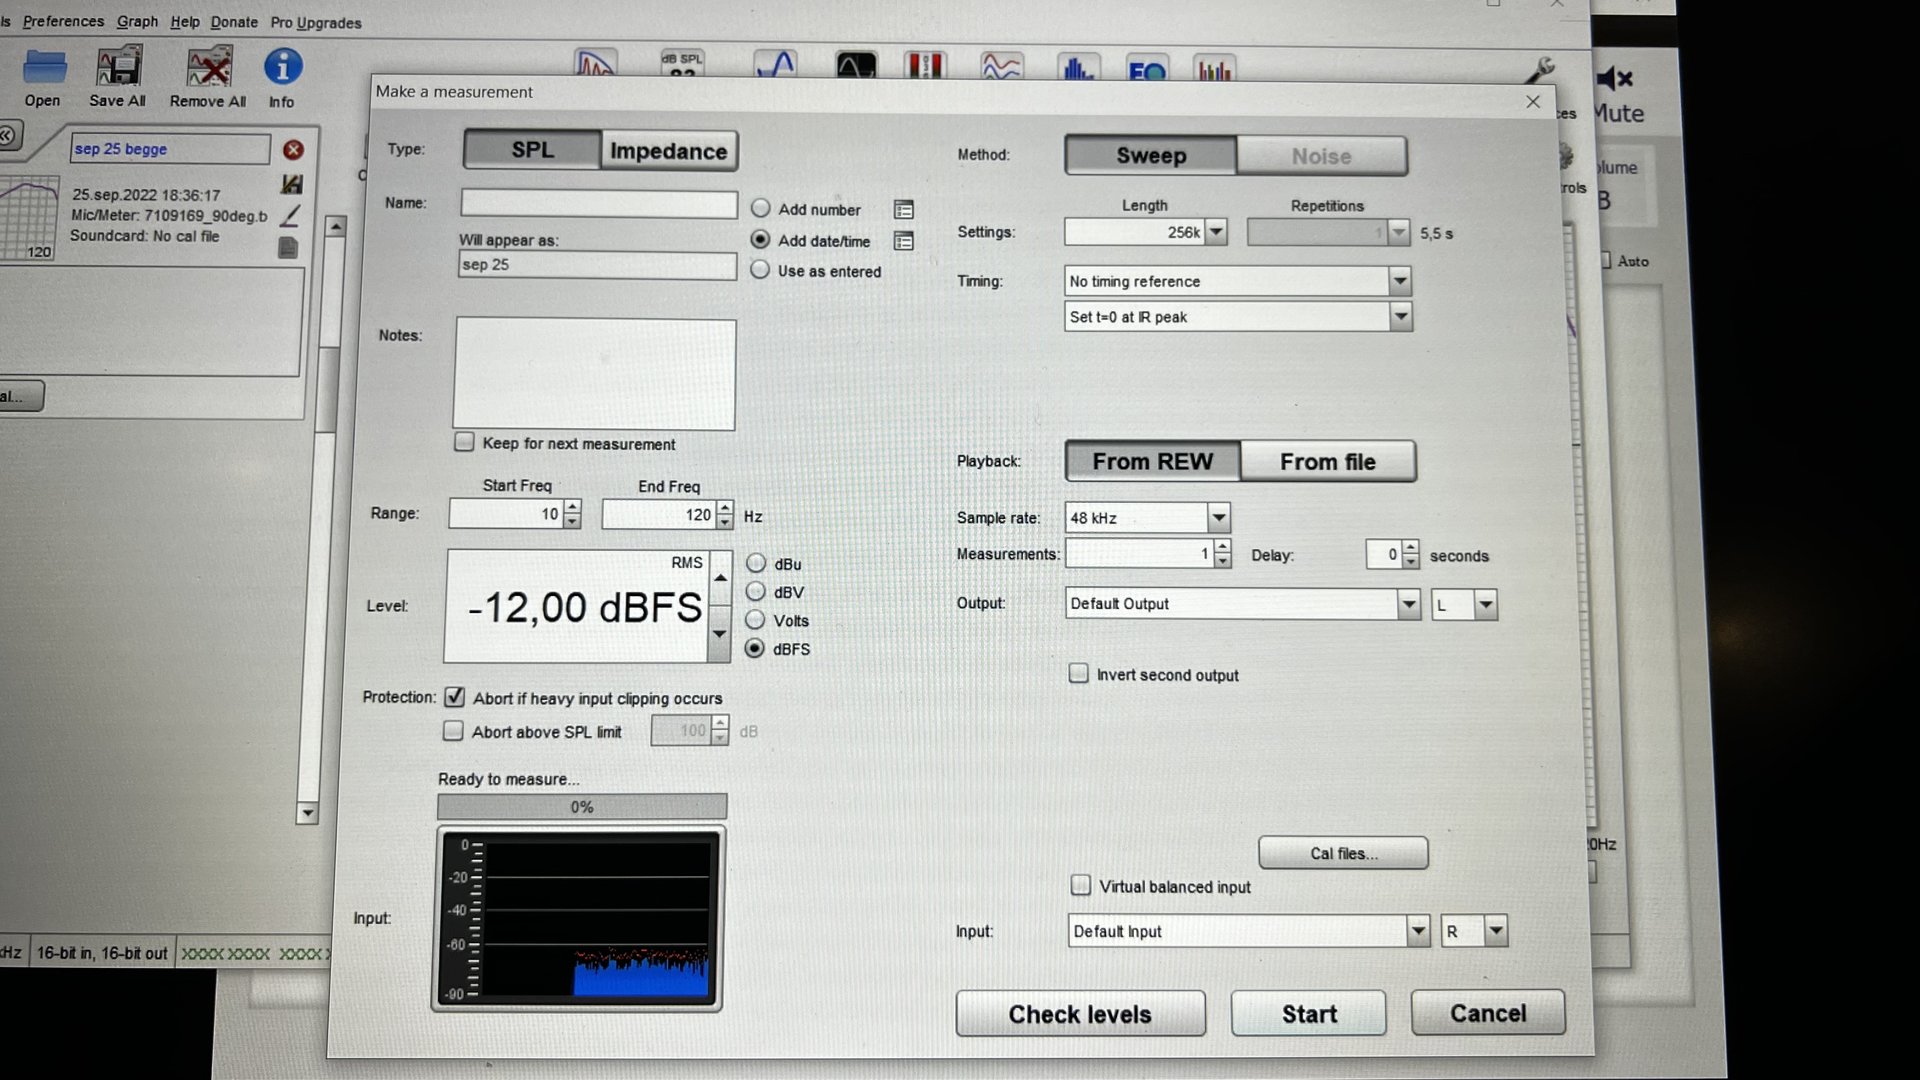Click the Open folder icon
Viewport: 1920px width, 1080px height.
(x=44, y=68)
